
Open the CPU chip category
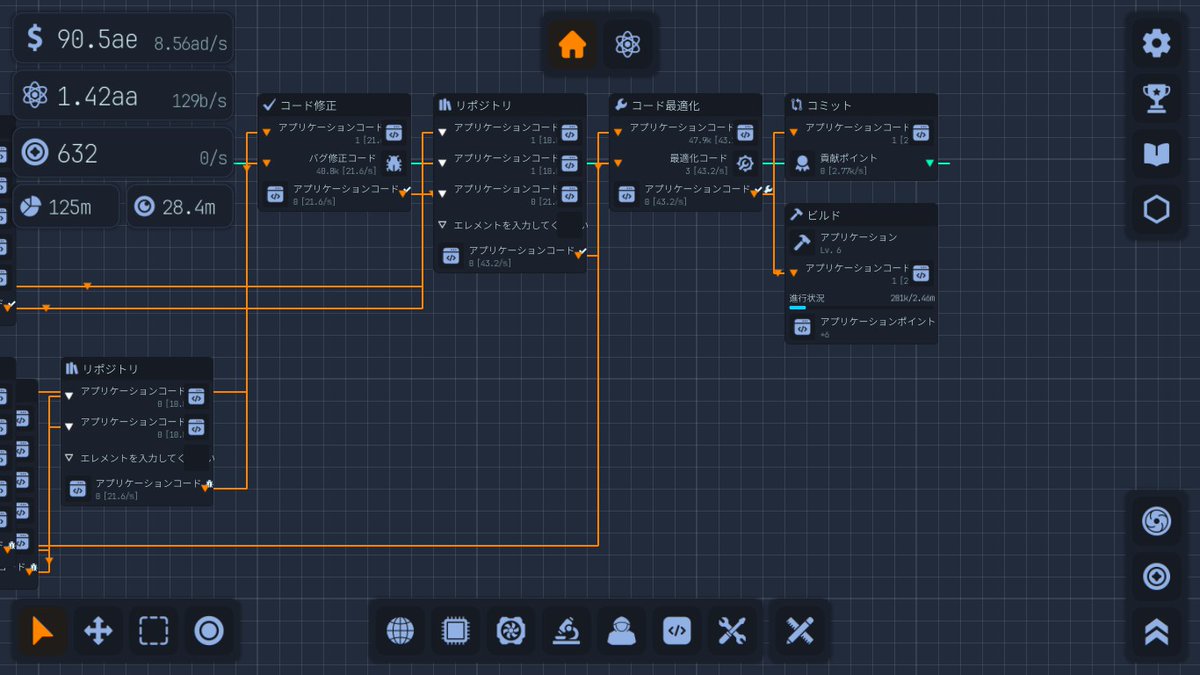pos(456,631)
